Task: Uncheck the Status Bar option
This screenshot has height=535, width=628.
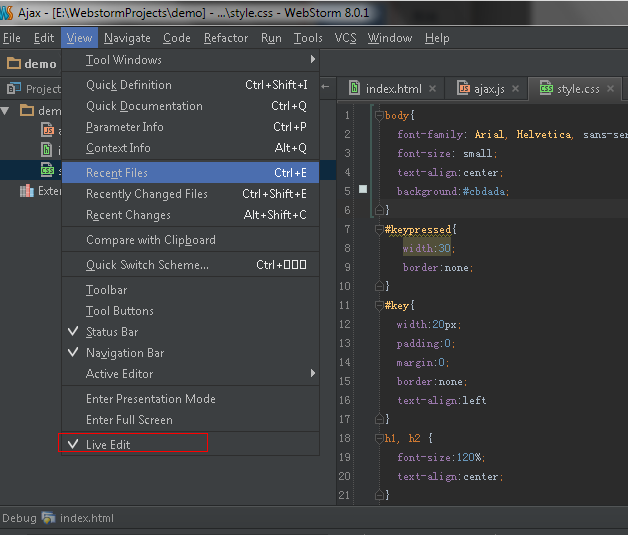Action: pyautogui.click(x=191, y=332)
